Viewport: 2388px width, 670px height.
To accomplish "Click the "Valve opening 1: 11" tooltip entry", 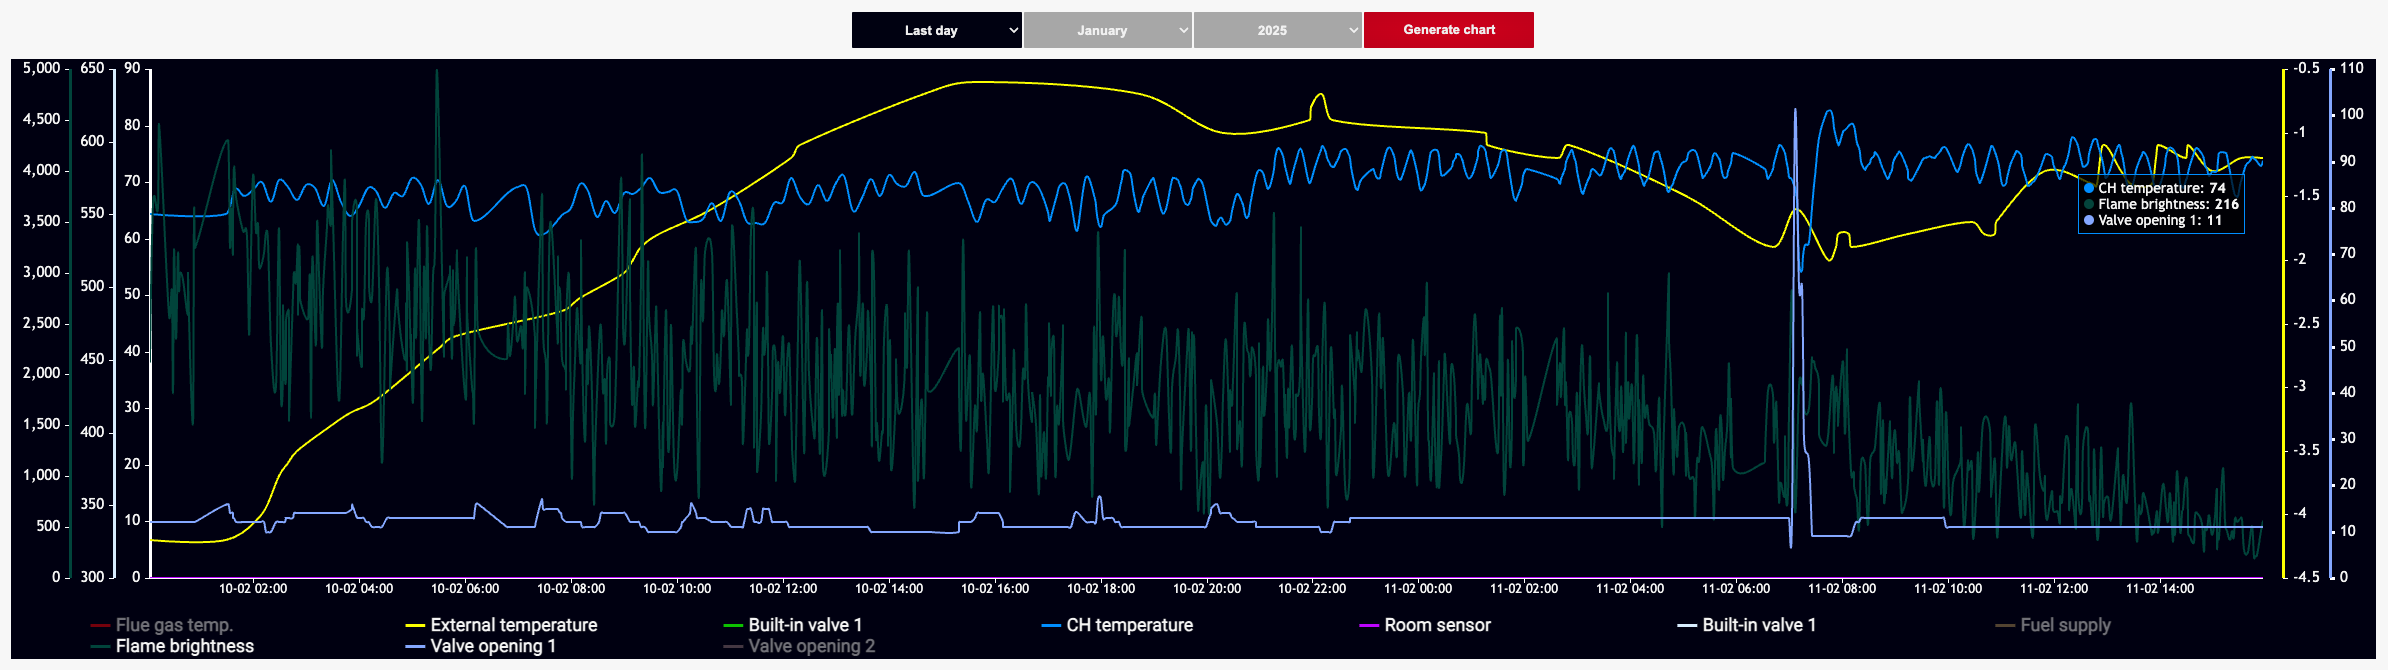I will 2159,220.
